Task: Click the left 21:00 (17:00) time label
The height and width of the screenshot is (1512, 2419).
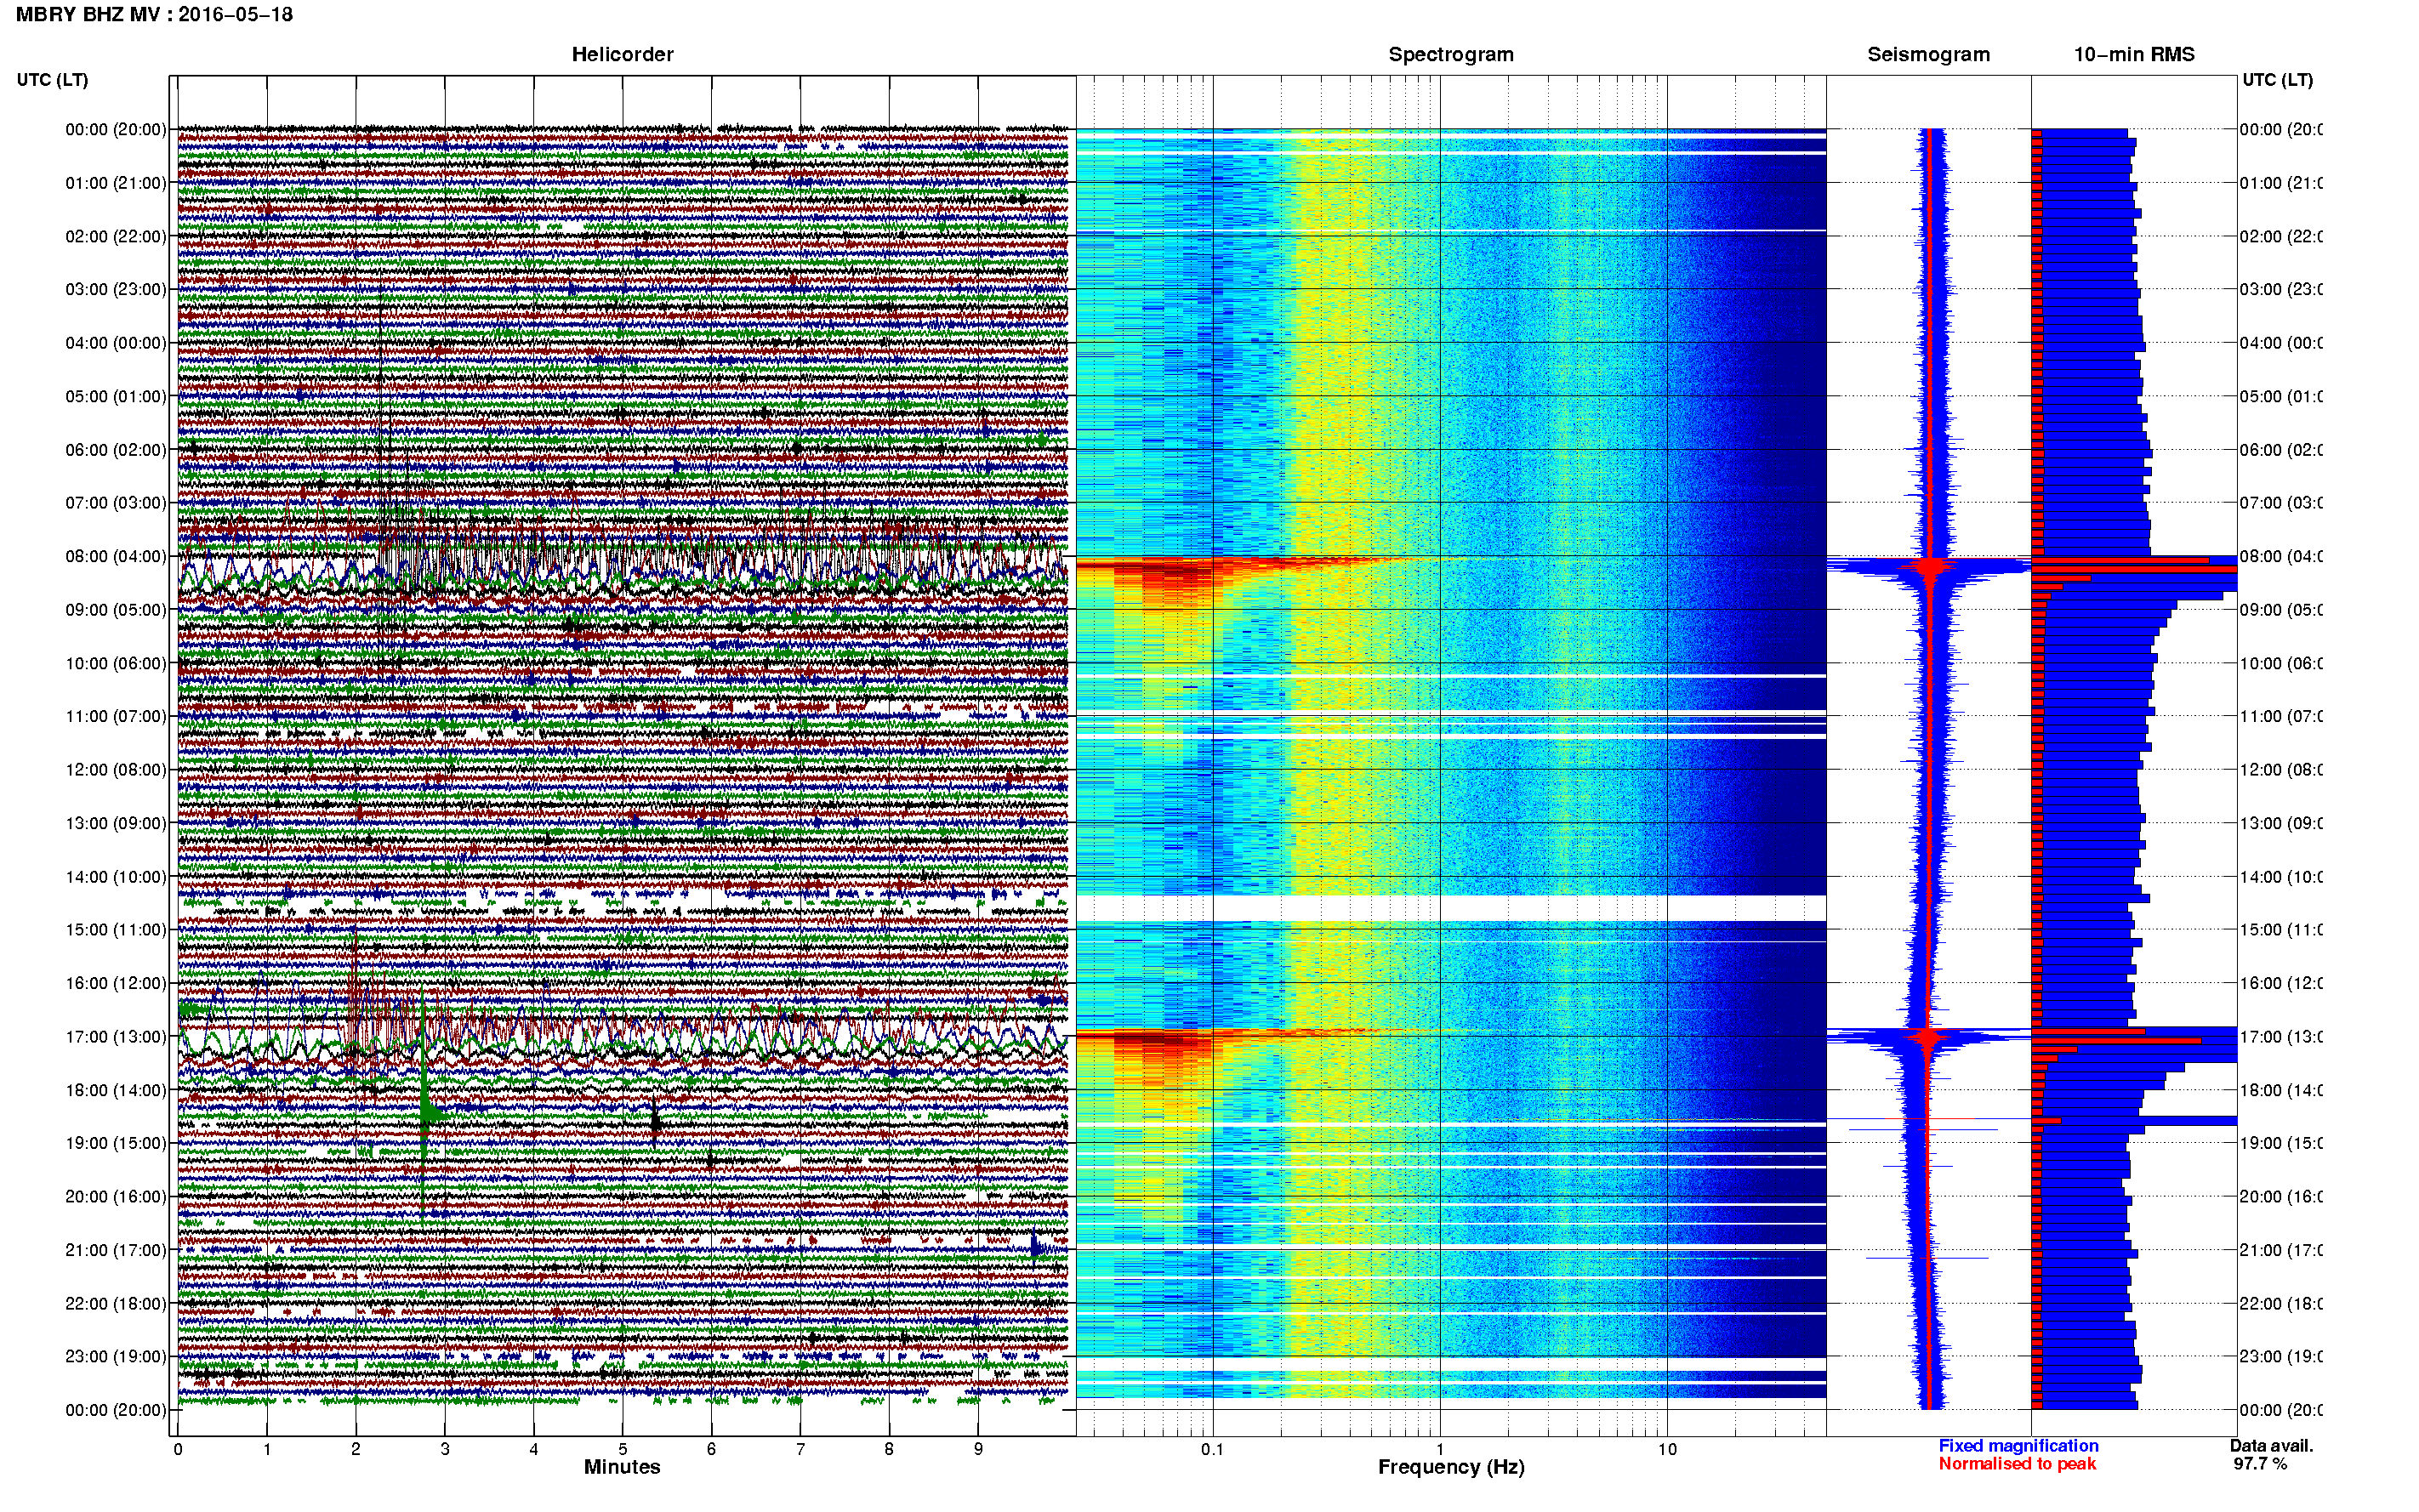Action: (x=116, y=1250)
